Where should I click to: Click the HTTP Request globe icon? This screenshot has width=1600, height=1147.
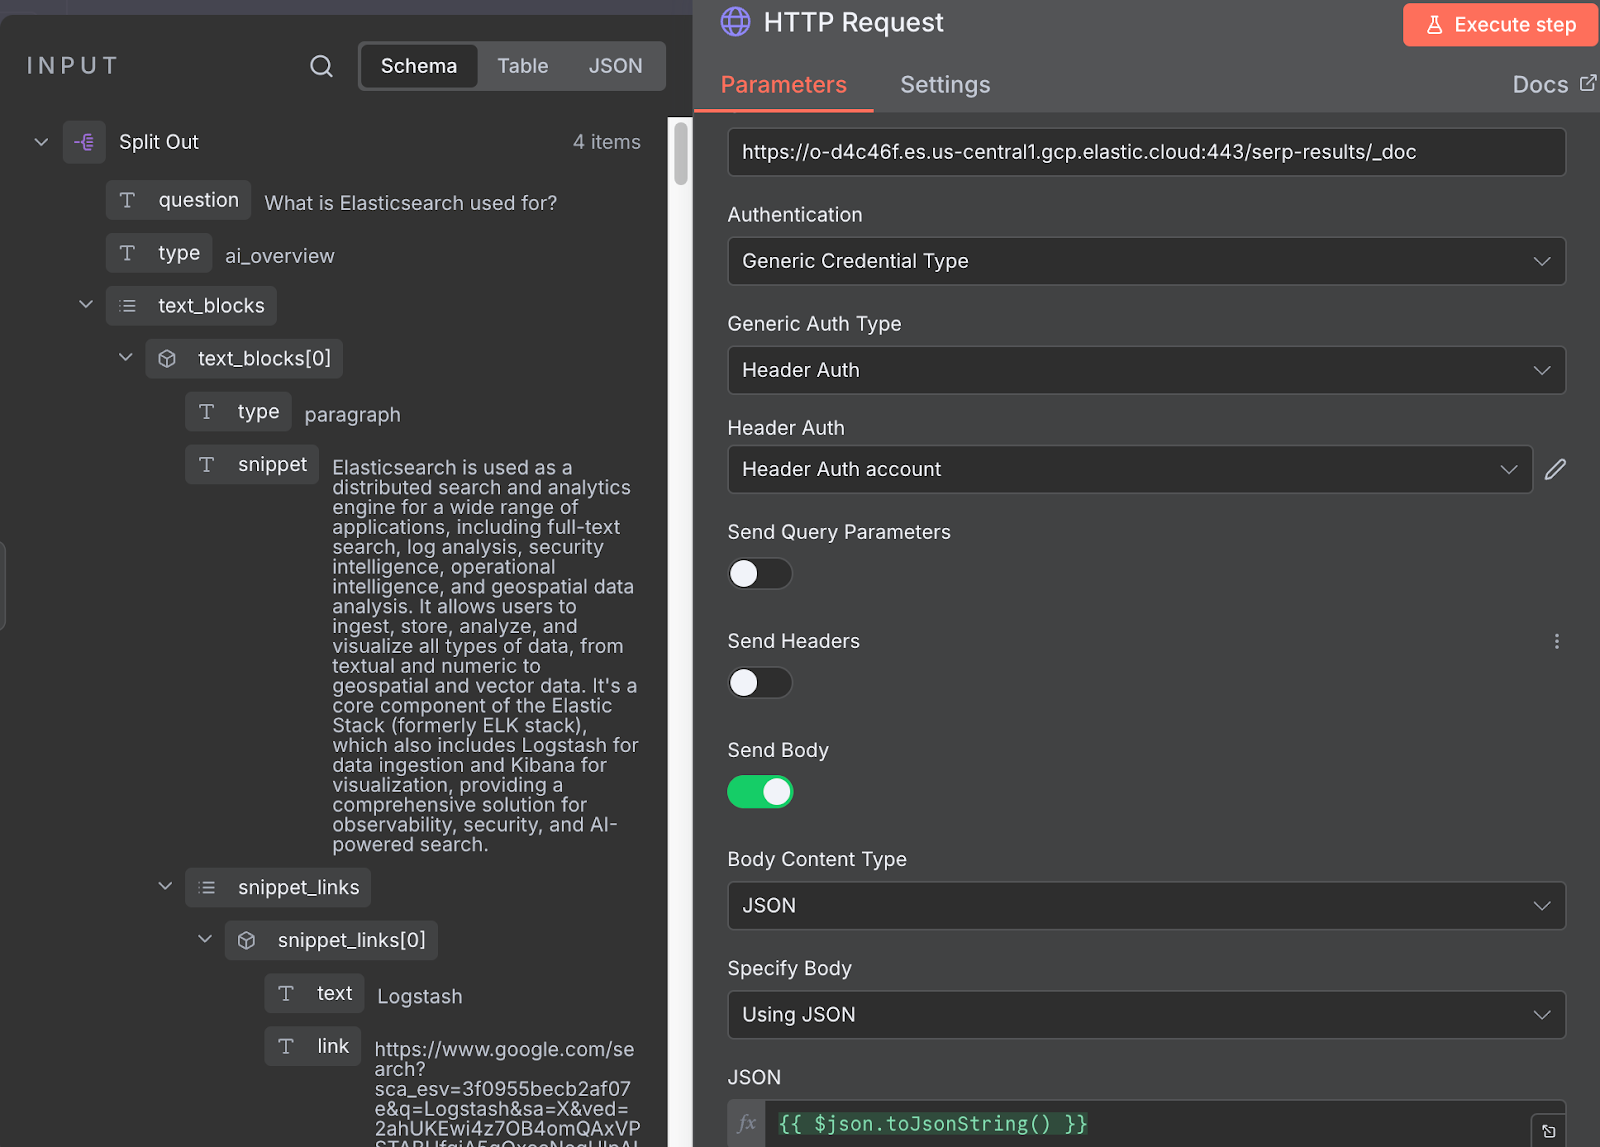tap(735, 22)
